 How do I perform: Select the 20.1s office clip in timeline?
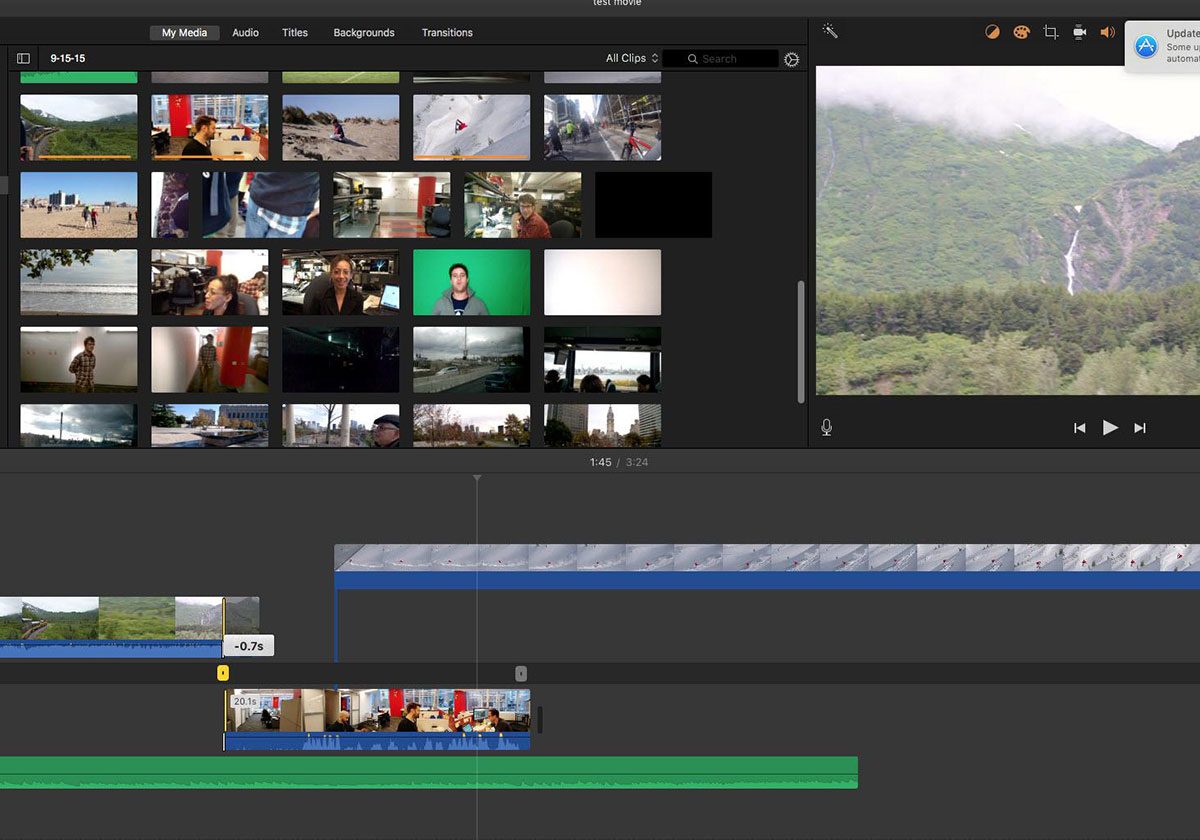(x=377, y=720)
